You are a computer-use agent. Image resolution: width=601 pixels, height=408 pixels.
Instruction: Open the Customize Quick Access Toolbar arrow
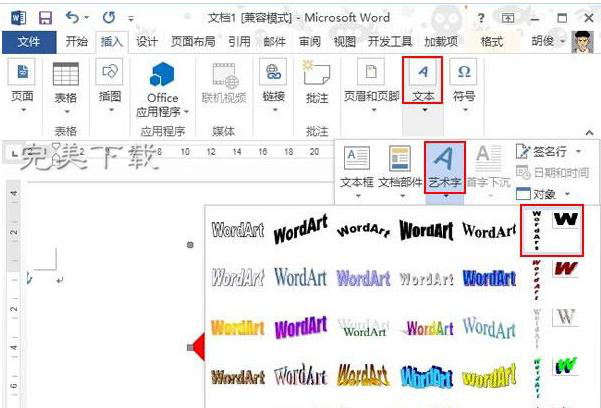(x=131, y=18)
